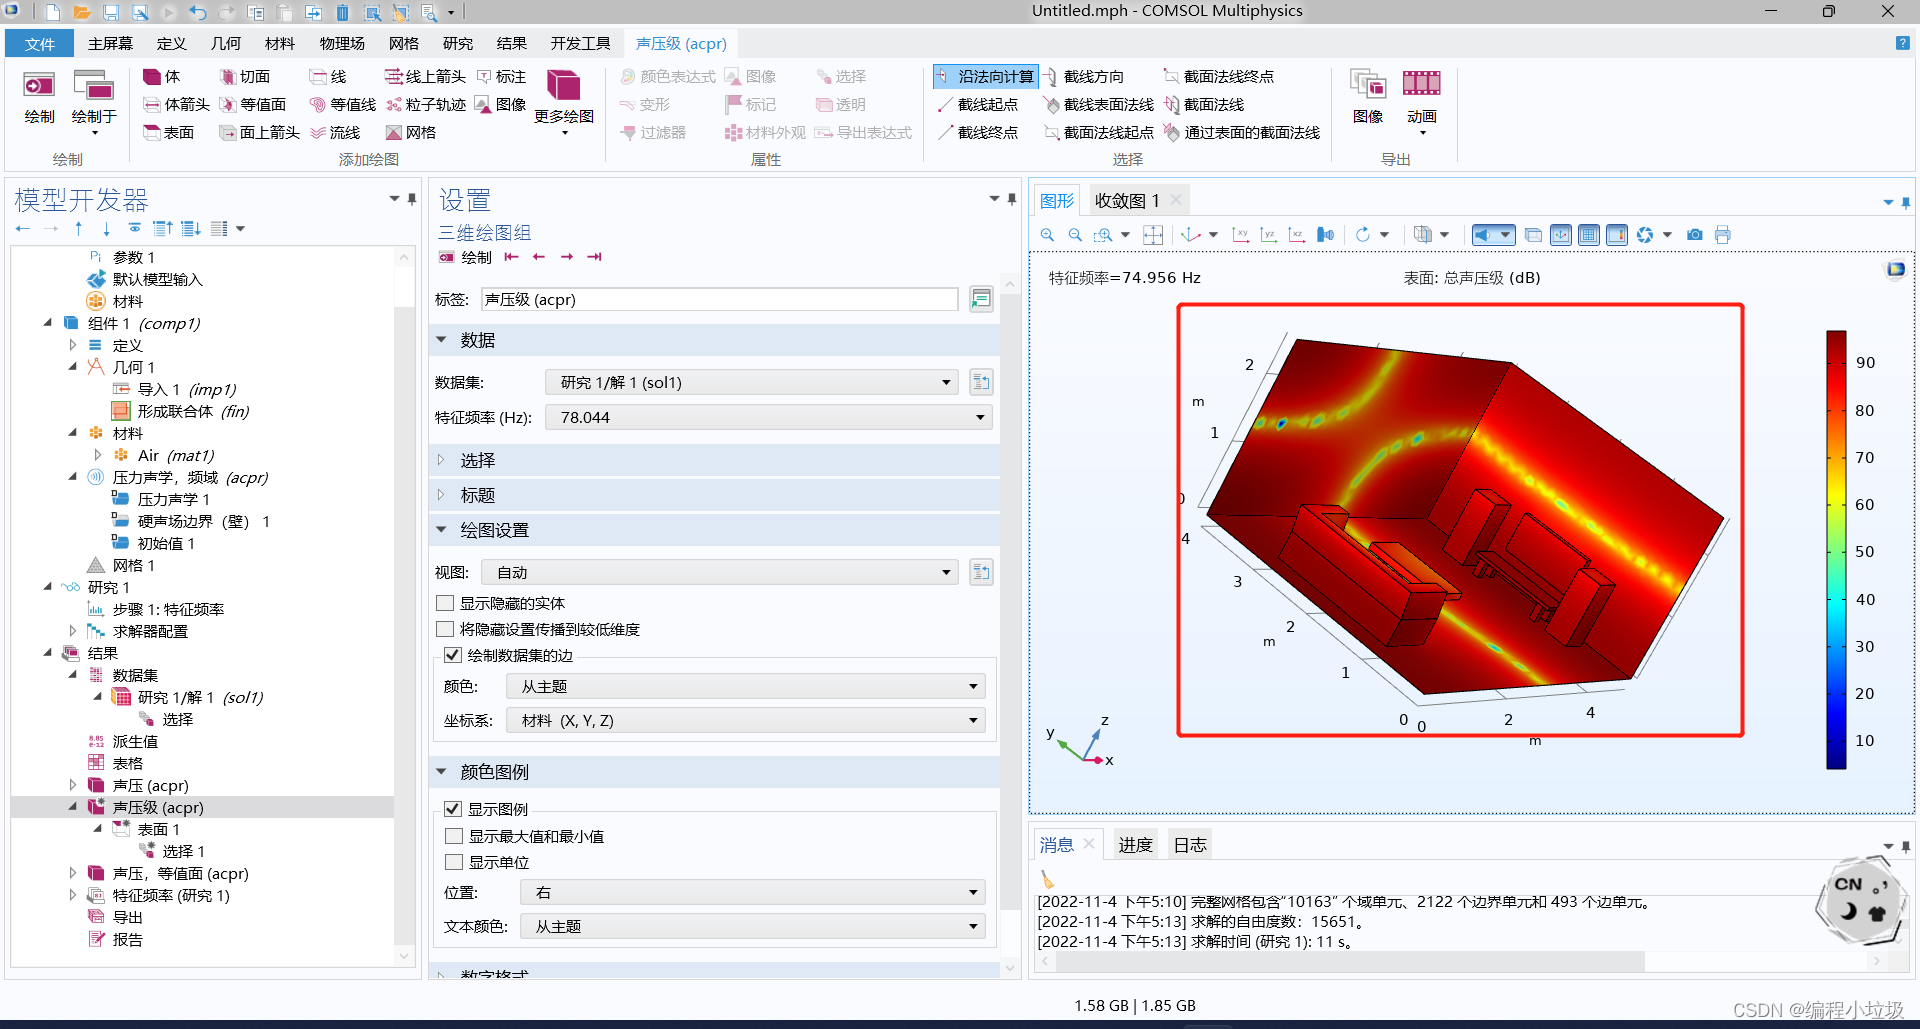Open the Home (主屏幕) ribbon tab
The width and height of the screenshot is (1920, 1029).
point(110,44)
